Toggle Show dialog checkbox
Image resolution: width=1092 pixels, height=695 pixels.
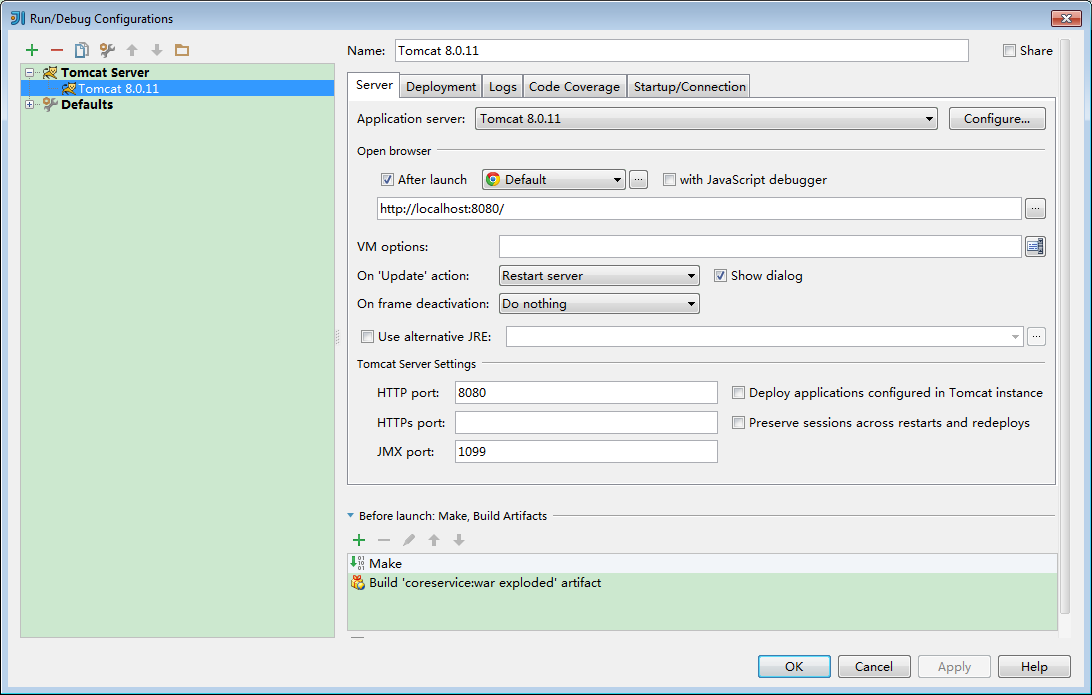(720, 276)
